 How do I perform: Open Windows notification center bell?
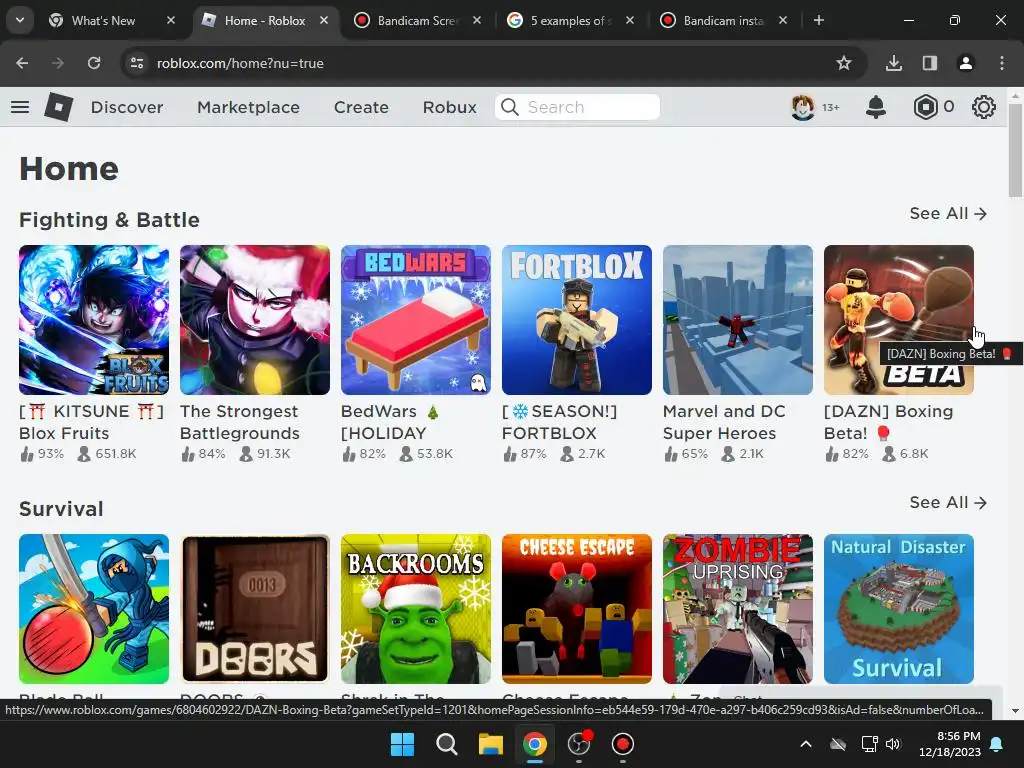(997, 744)
